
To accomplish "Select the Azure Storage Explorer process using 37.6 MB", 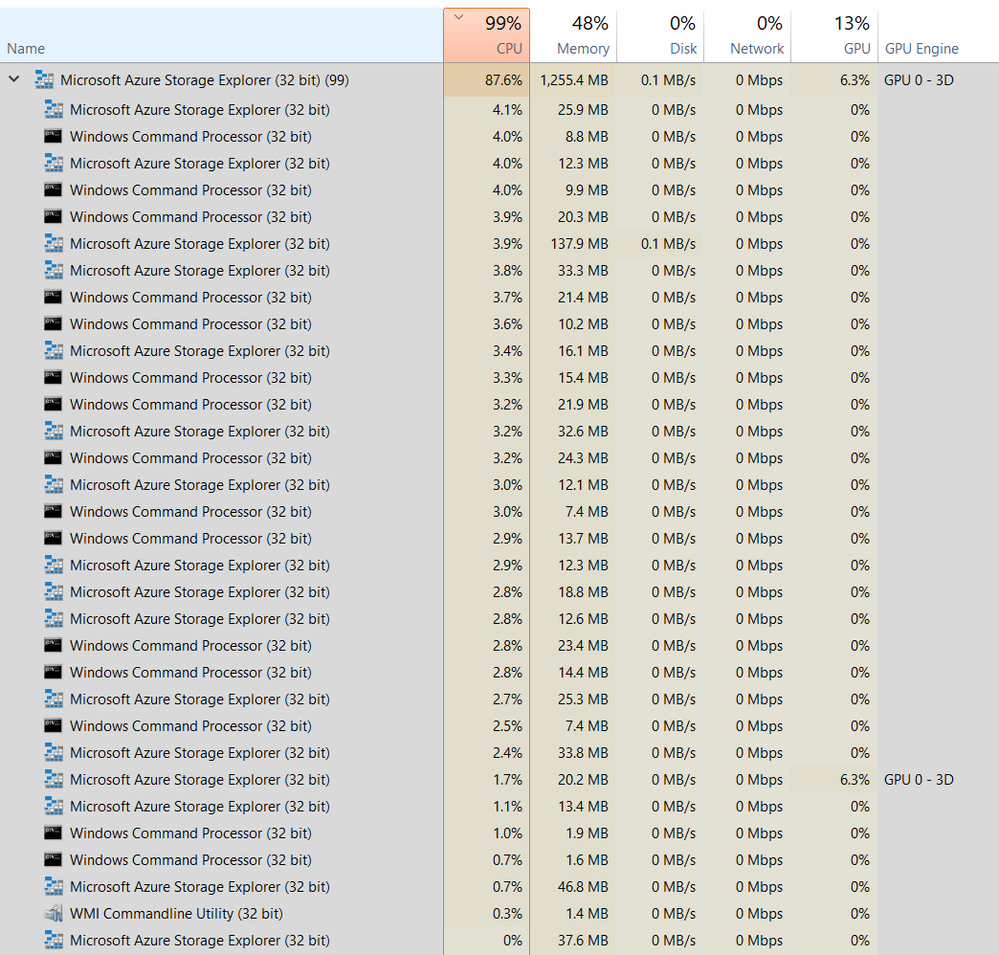I will [x=199, y=940].
